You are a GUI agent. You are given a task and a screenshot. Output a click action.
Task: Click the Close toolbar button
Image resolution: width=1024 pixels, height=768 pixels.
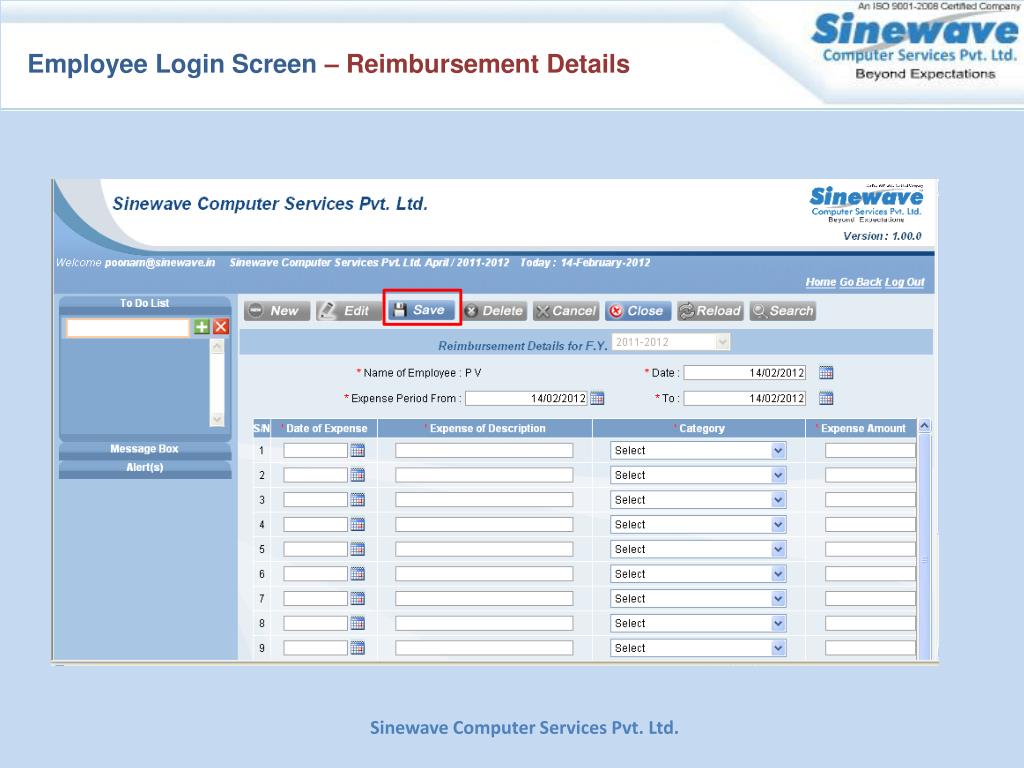tap(638, 311)
